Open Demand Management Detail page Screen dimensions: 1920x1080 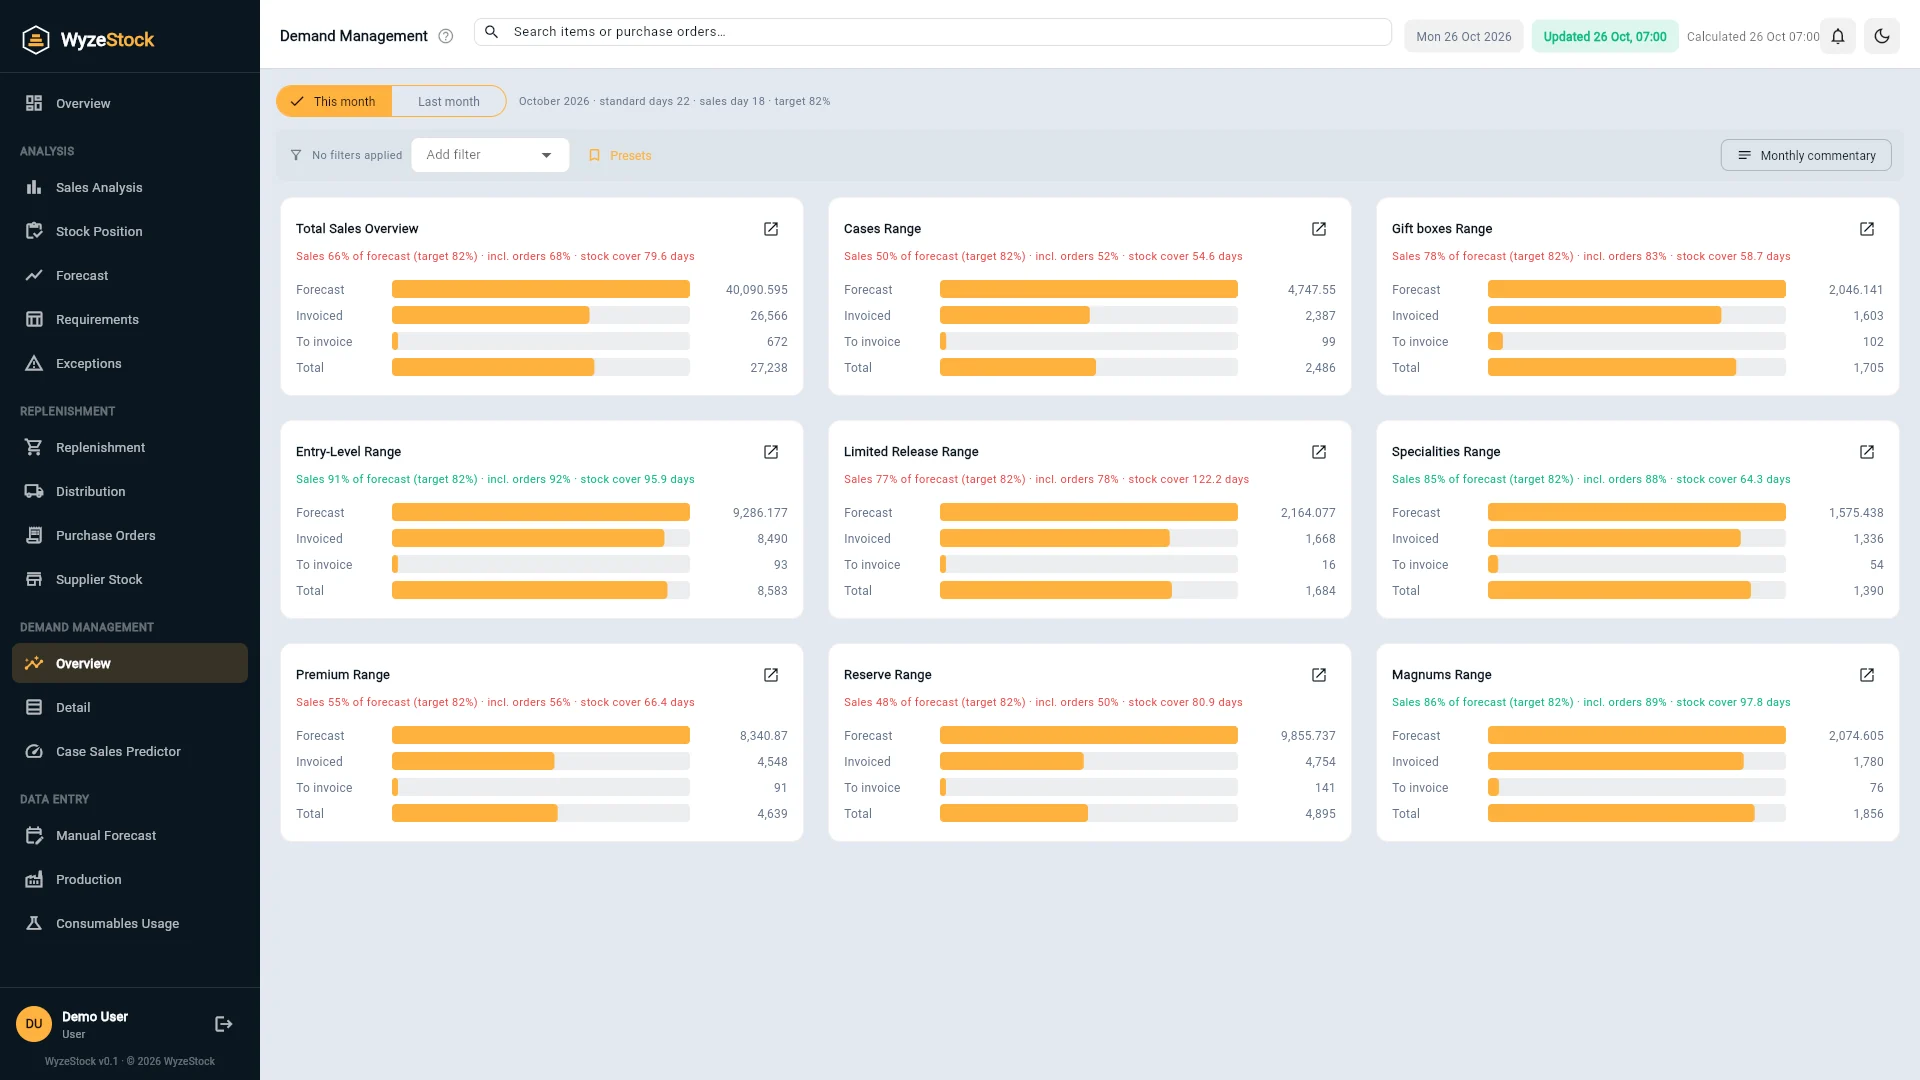tap(130, 707)
